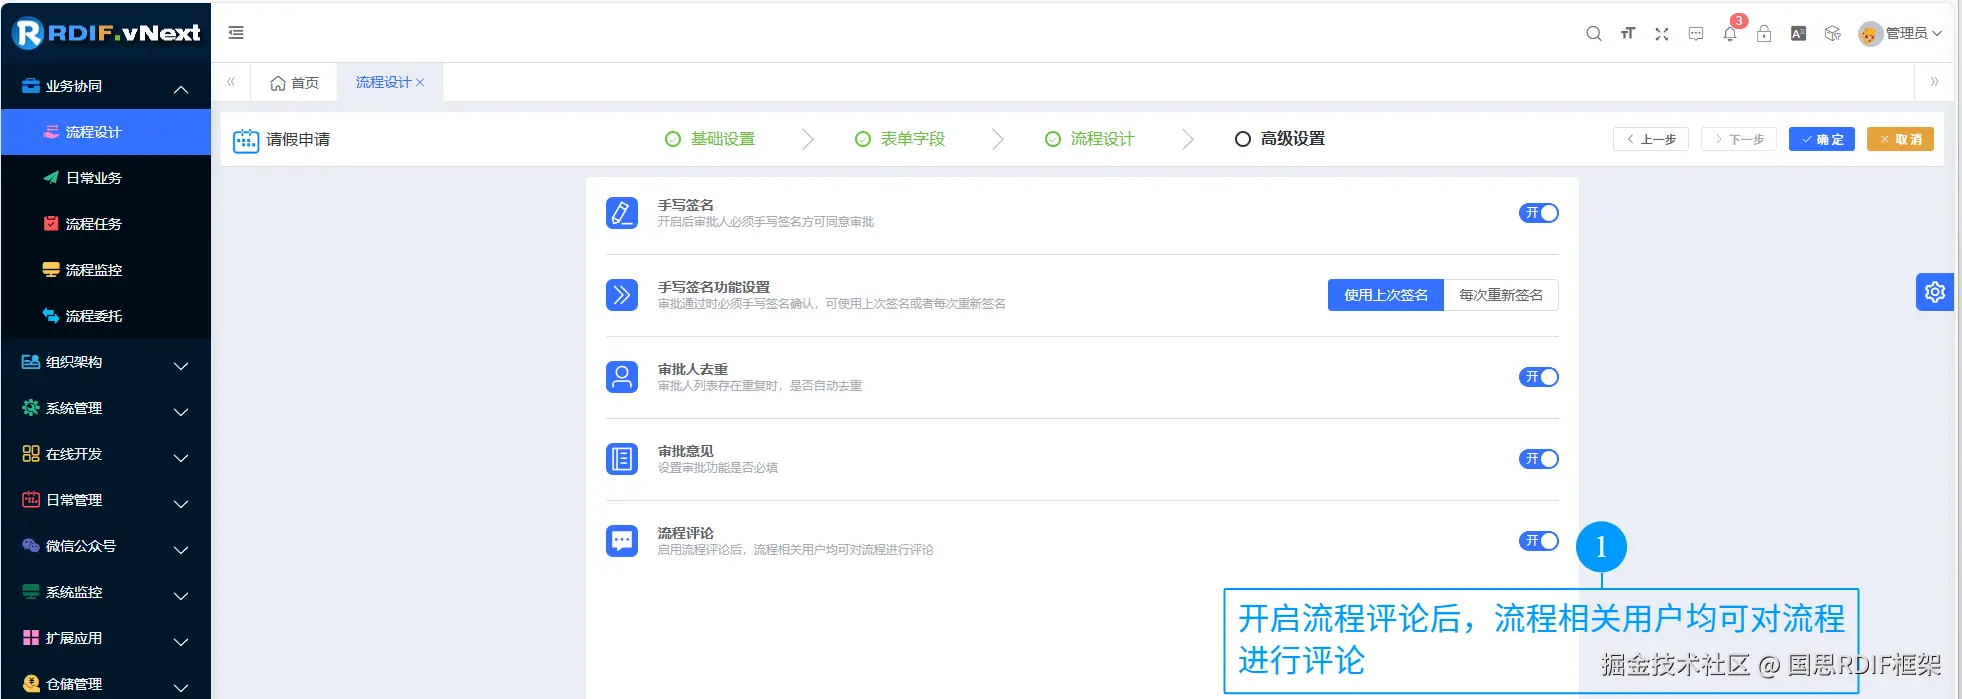Click the calendar icon beside 请假申请

tap(246, 140)
